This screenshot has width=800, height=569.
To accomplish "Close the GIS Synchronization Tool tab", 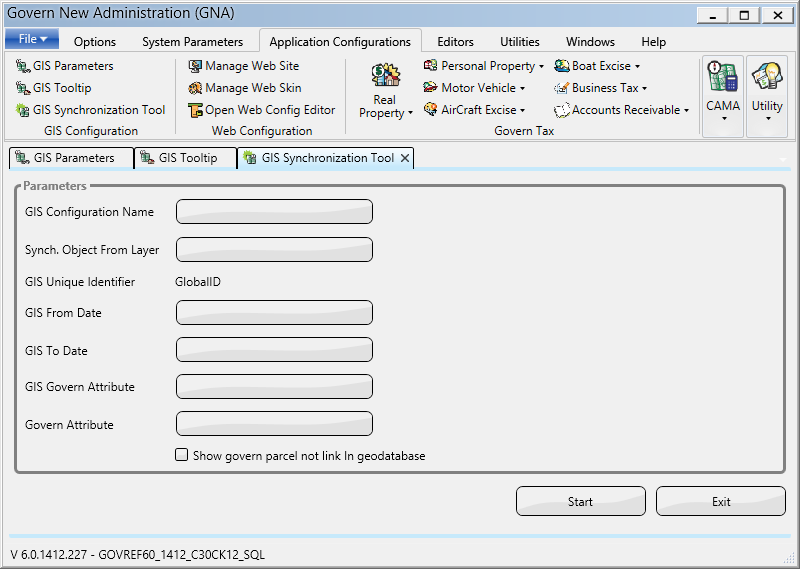I will (x=405, y=158).
